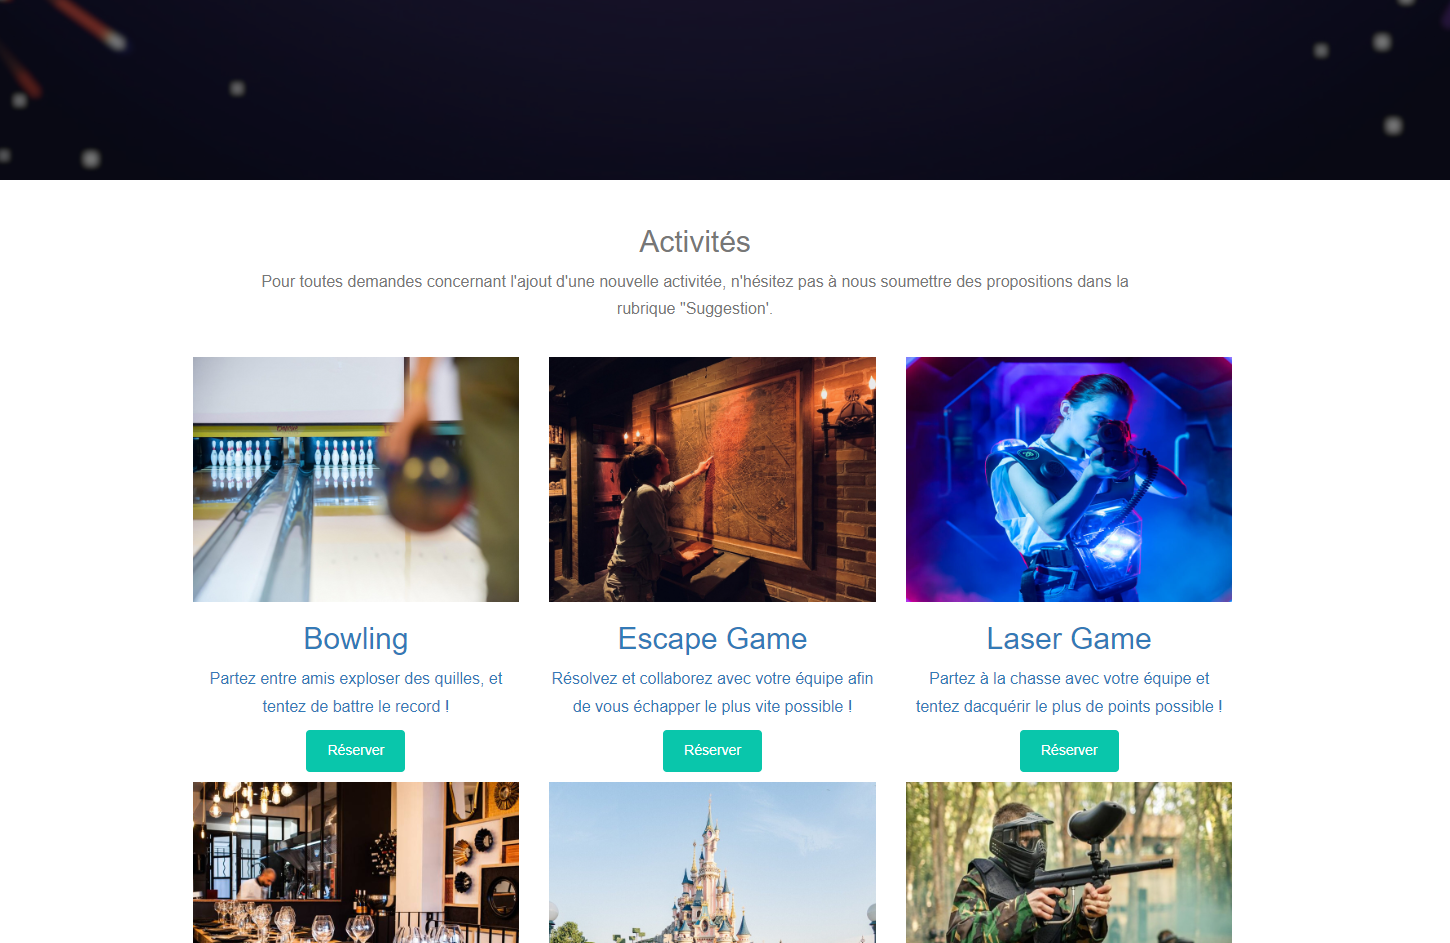This screenshot has height=943, width=1450.
Task: Click the intro paragraph mentioning Suggestion
Action: pyautogui.click(x=695, y=295)
